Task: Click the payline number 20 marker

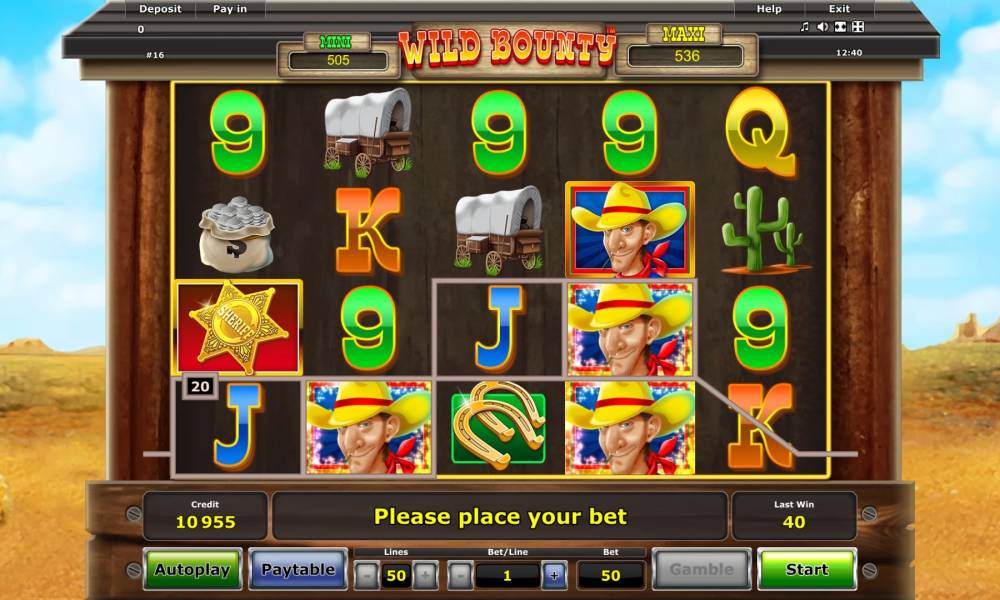Action: [200, 386]
